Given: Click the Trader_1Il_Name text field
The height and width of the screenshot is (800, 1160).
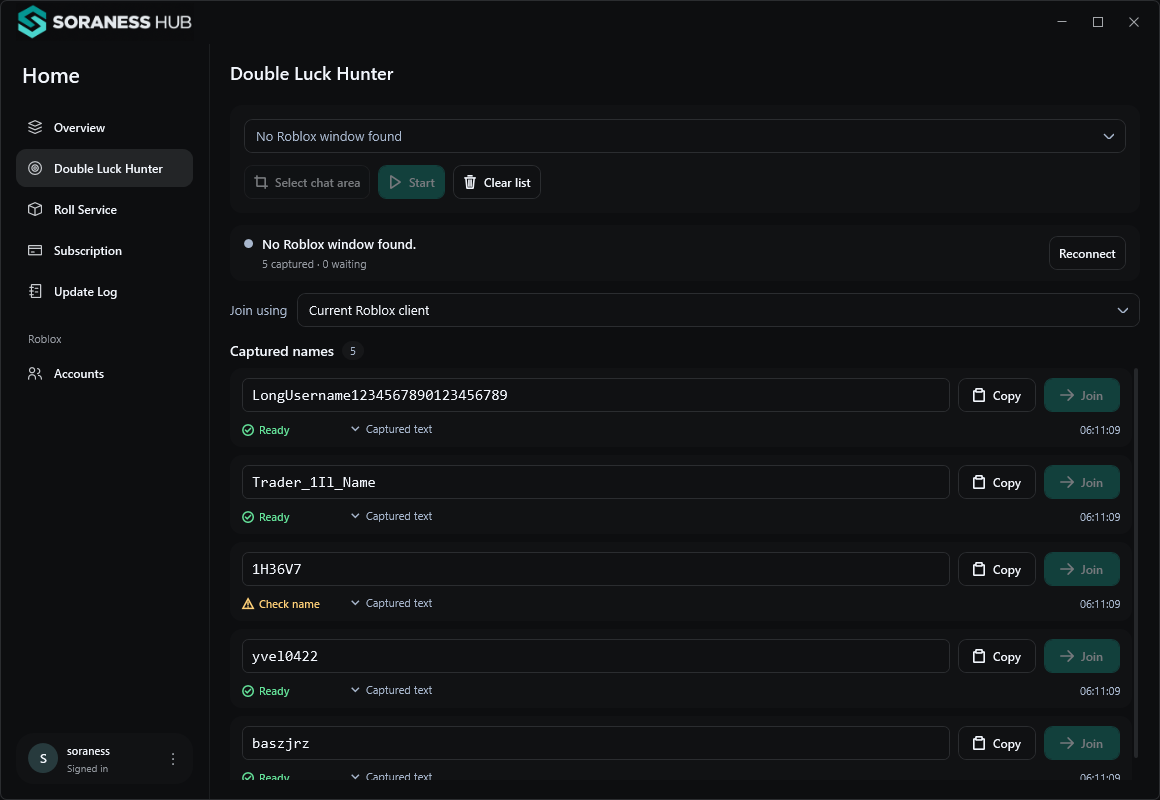Looking at the screenshot, I should 596,482.
